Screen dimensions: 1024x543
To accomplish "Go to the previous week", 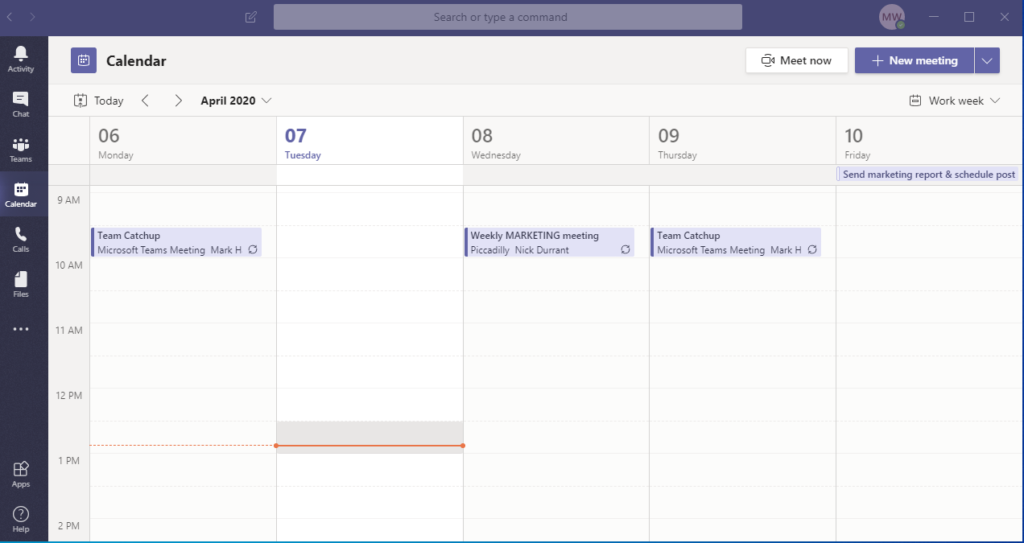I will (145, 100).
